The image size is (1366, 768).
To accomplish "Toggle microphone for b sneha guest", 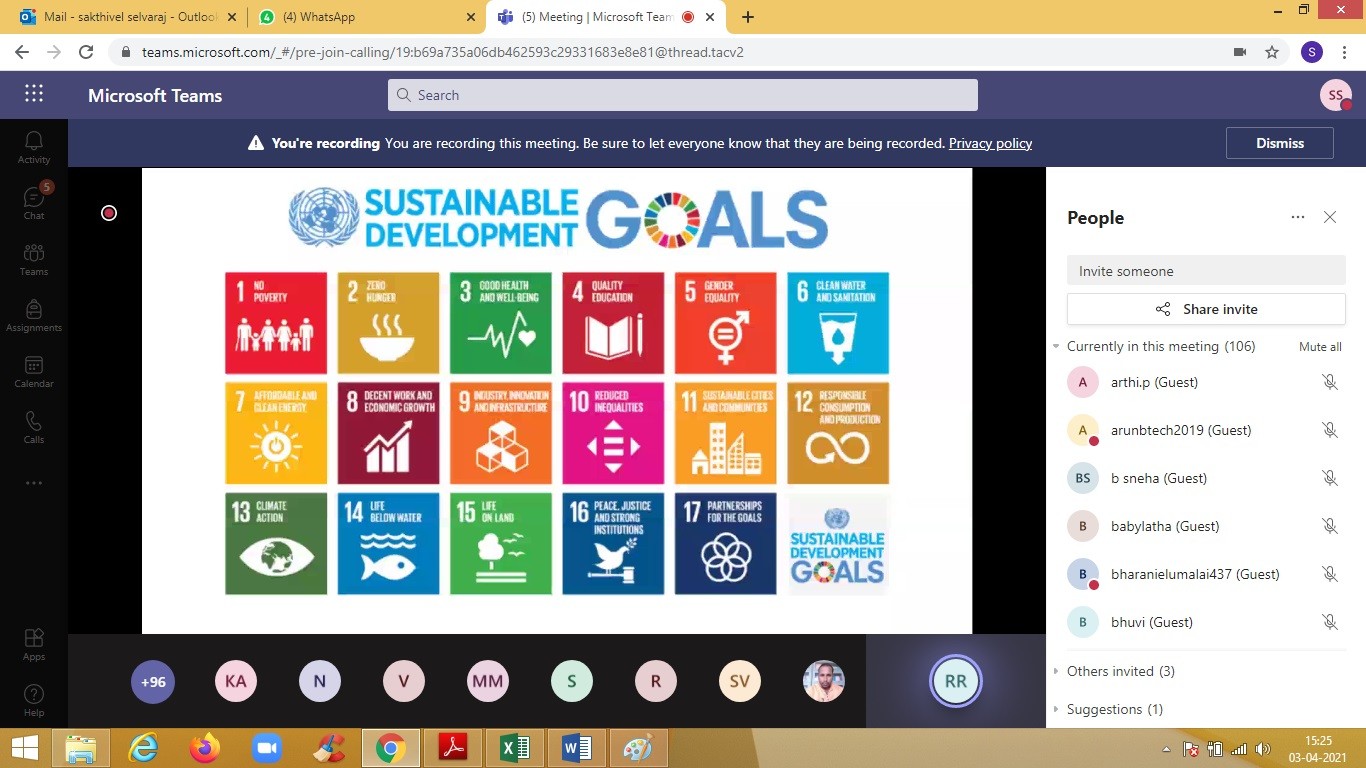I will click(1329, 478).
